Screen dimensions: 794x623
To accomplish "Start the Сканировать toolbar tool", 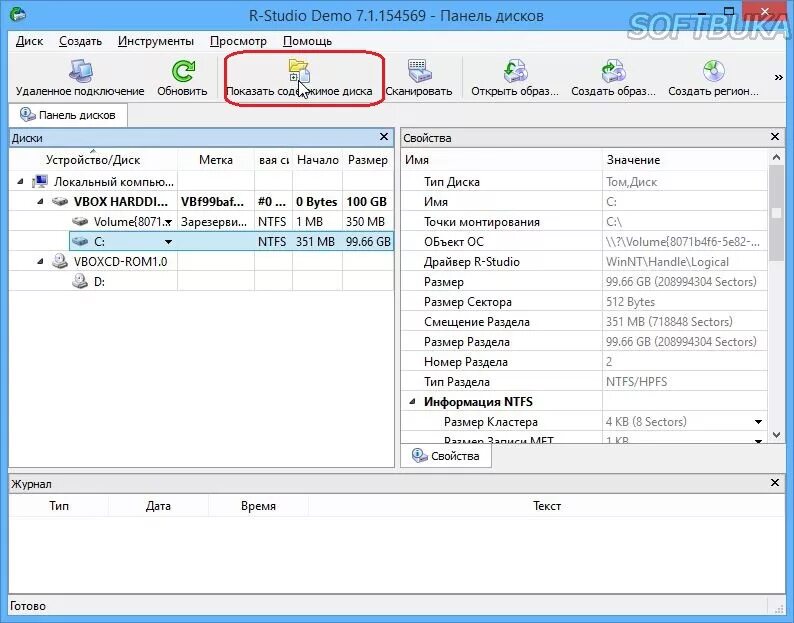I will [418, 79].
